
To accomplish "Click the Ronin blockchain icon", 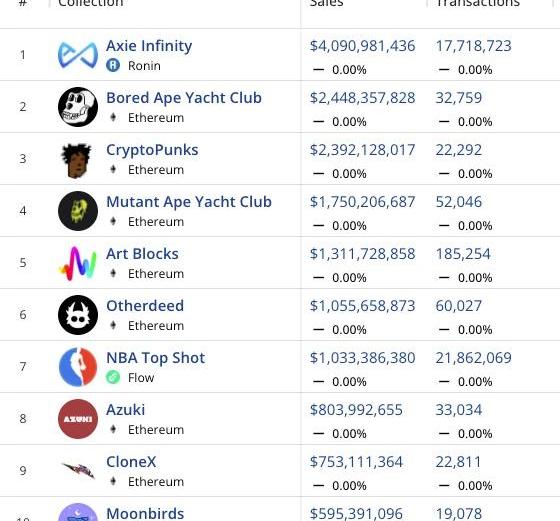I will pyautogui.click(x=113, y=65).
